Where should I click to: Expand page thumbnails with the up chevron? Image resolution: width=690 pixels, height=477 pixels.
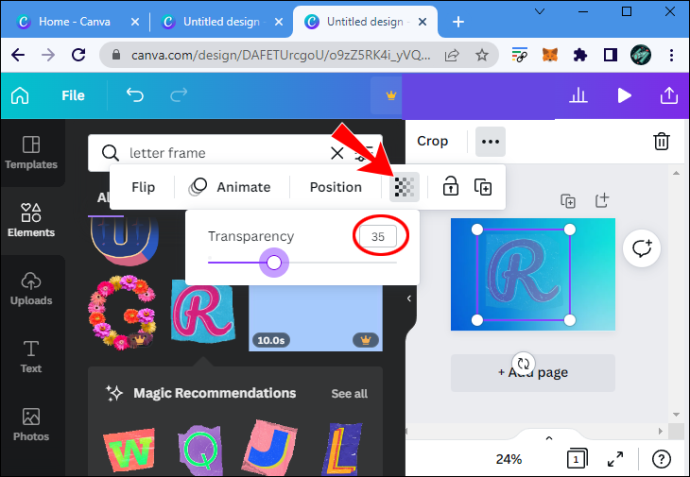coord(549,438)
